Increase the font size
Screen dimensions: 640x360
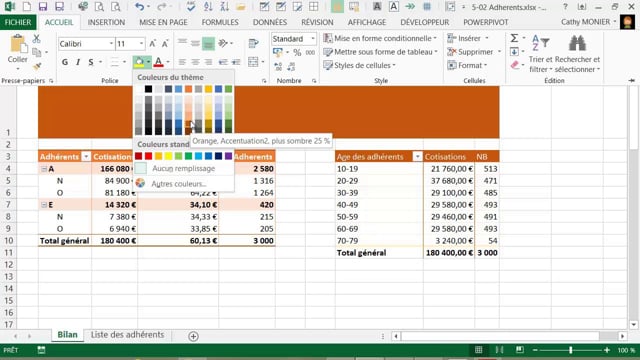(153, 44)
